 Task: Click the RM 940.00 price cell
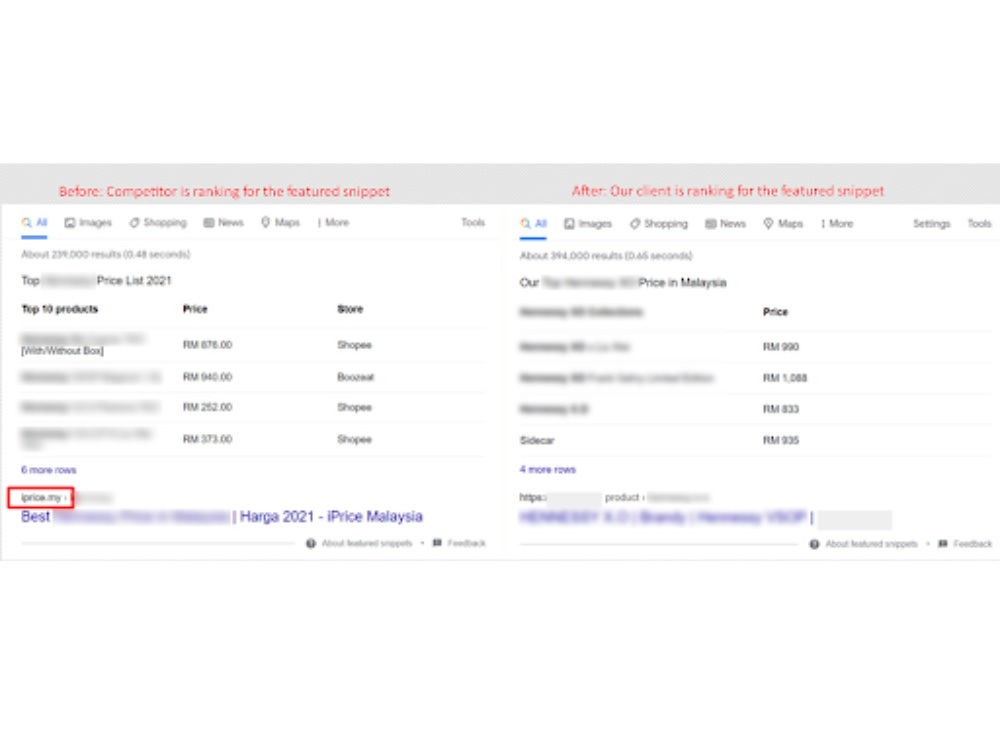(207, 377)
